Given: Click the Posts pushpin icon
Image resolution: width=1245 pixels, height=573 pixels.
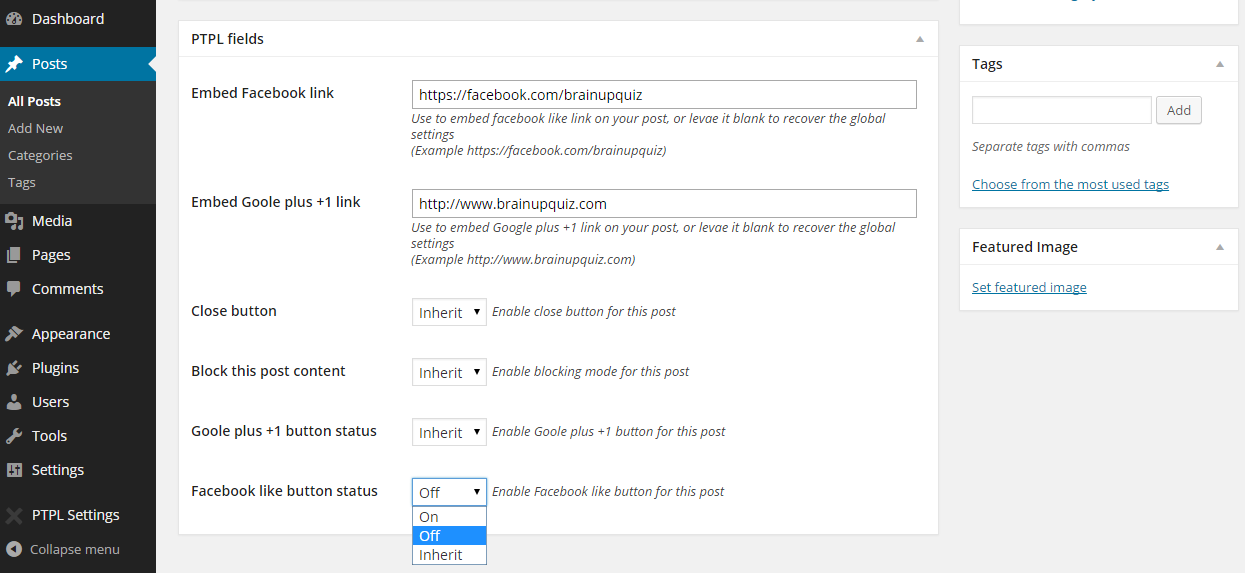Looking at the screenshot, I should point(14,64).
